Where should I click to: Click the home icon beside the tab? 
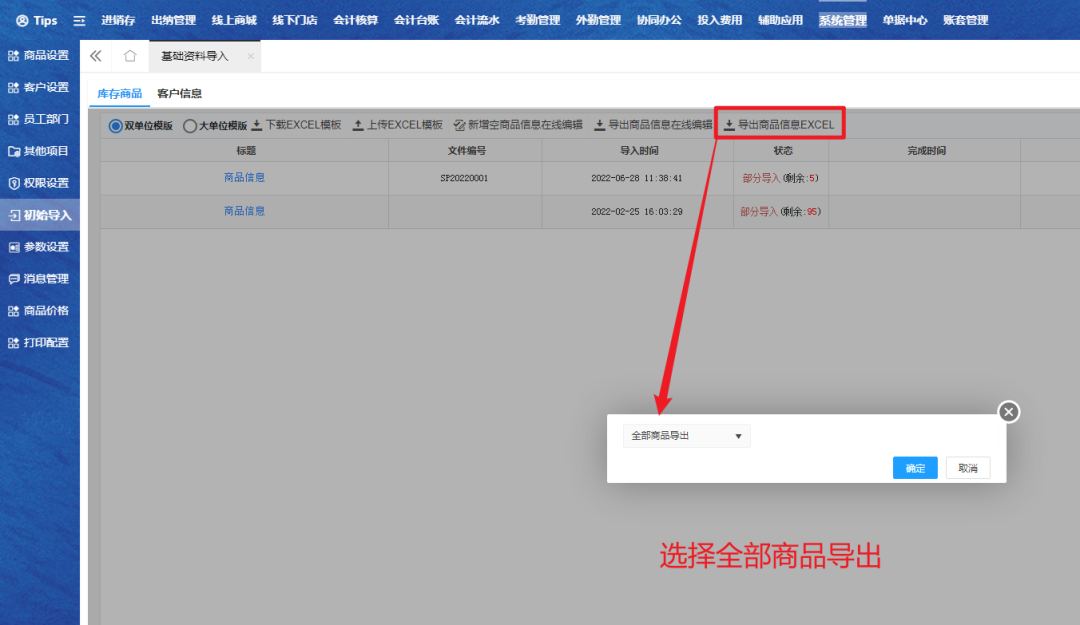coord(130,56)
